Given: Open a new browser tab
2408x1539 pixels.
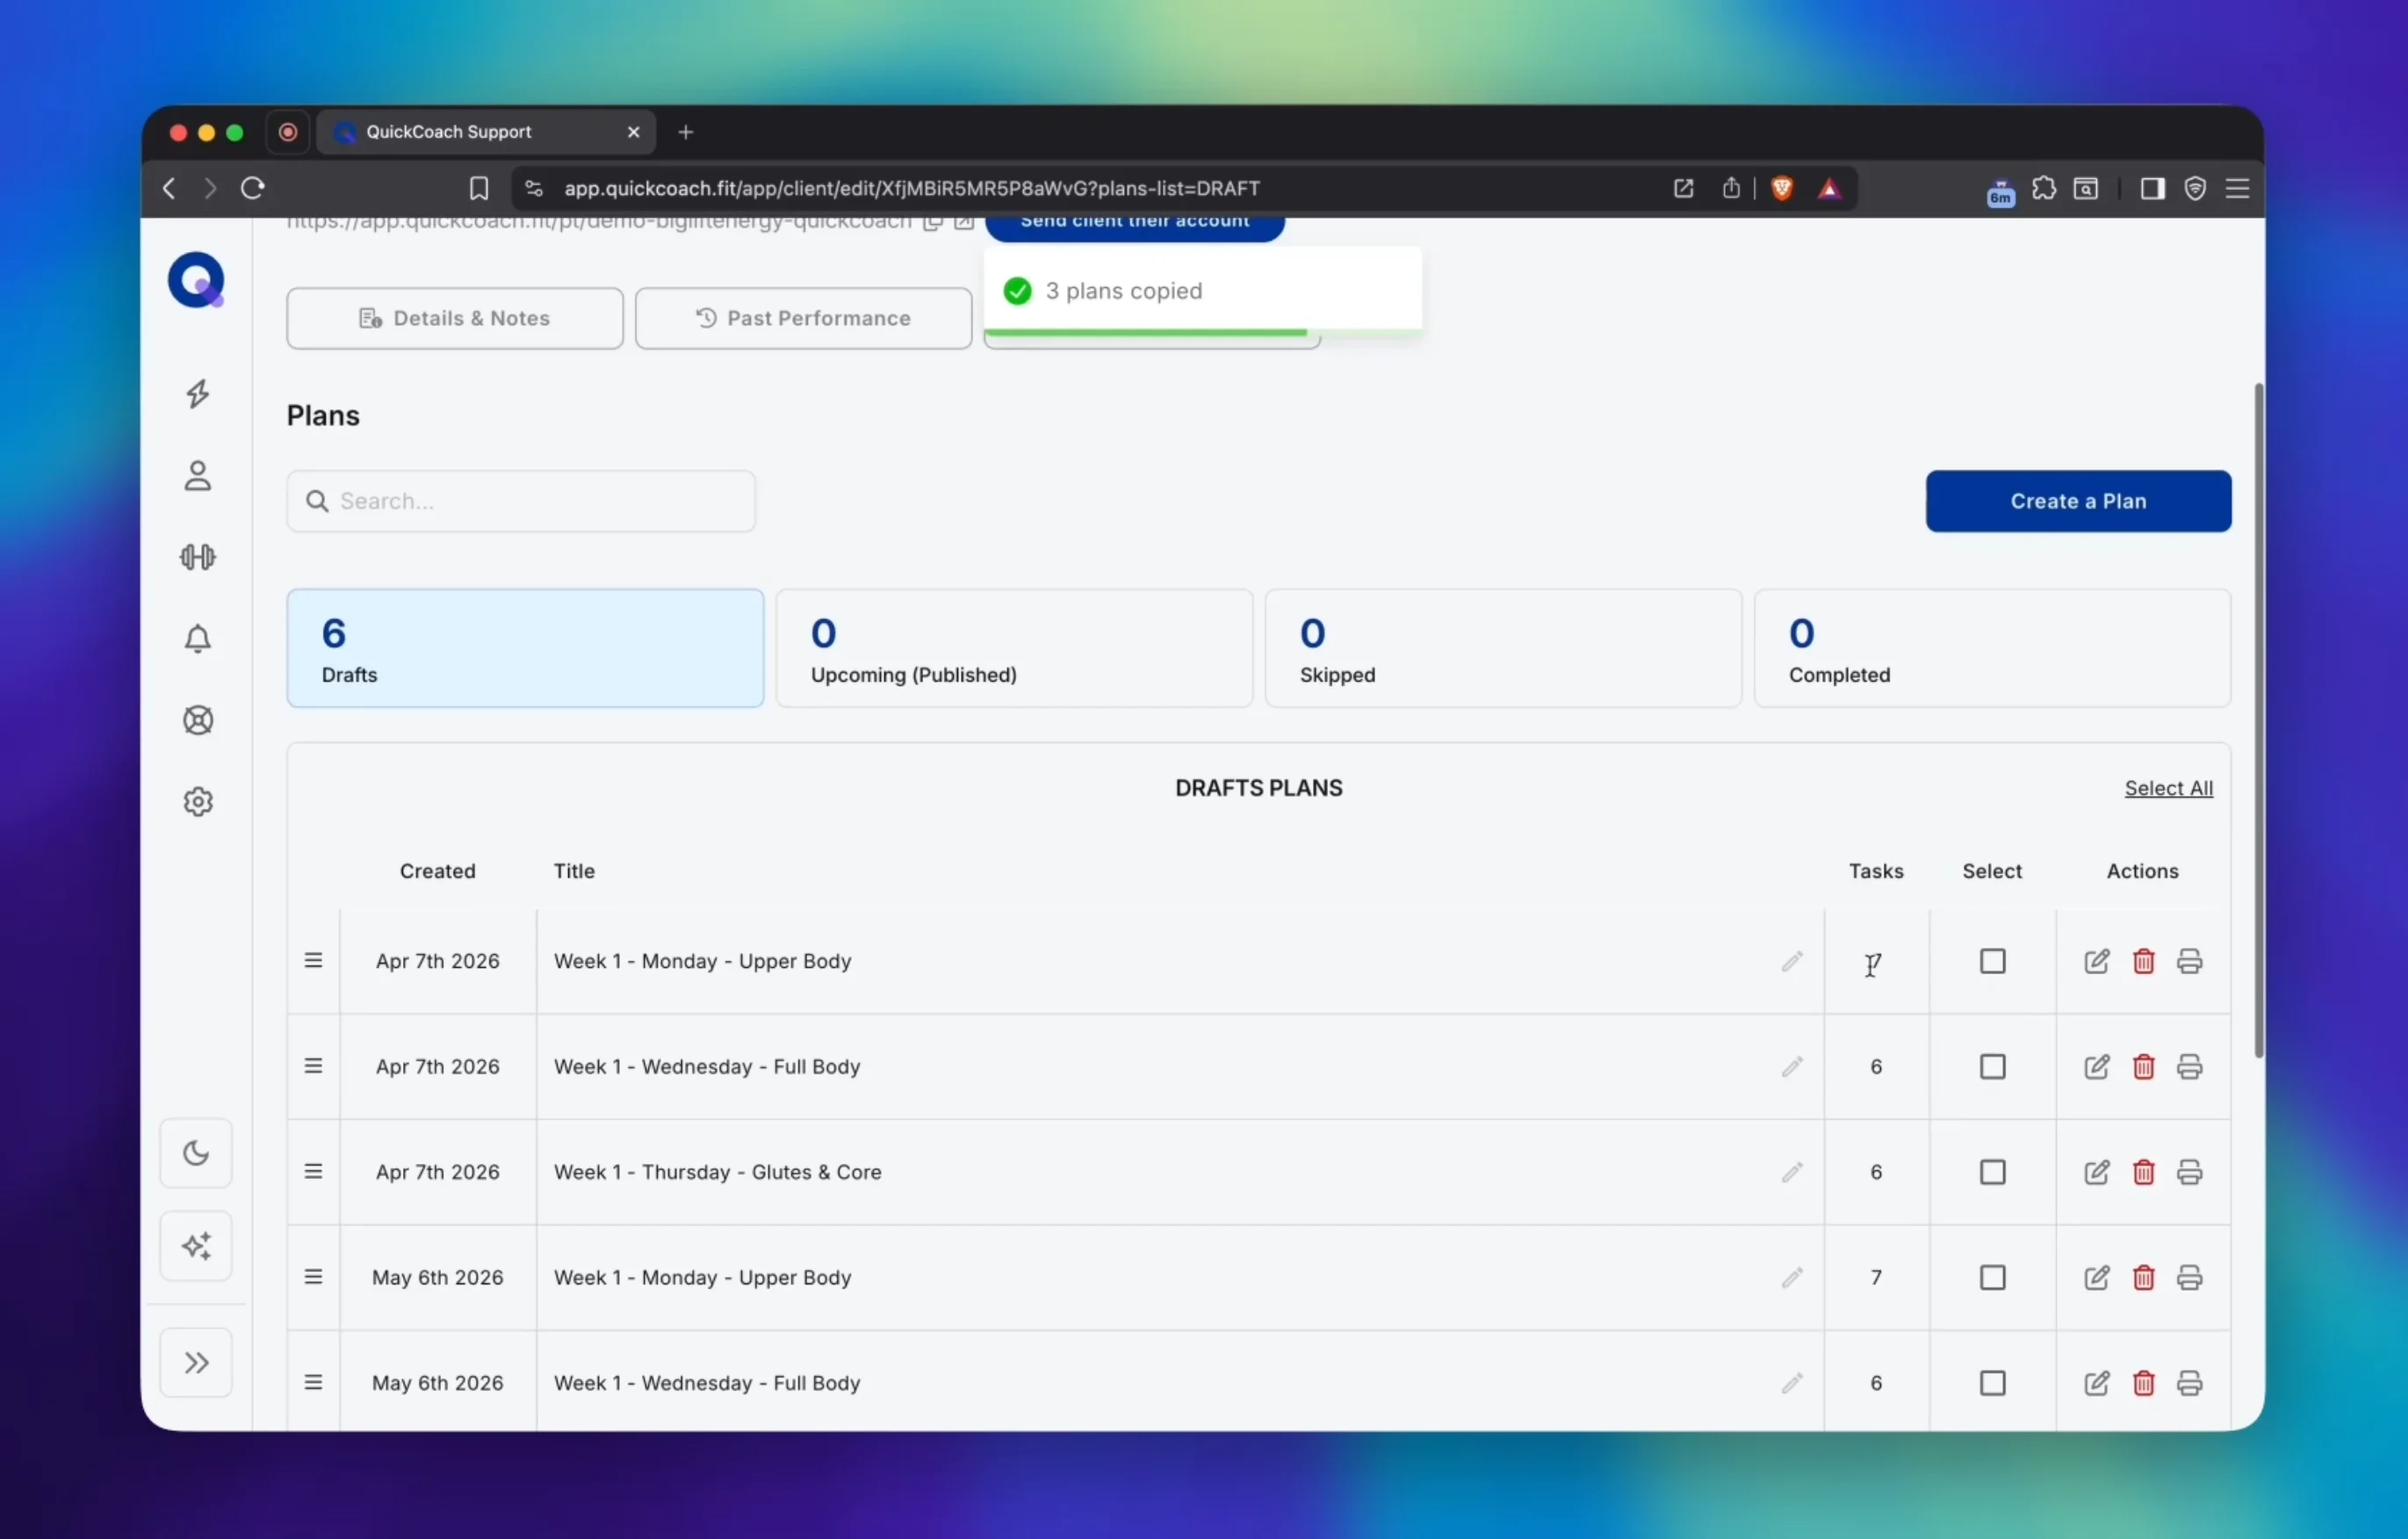Looking at the screenshot, I should pyautogui.click(x=685, y=132).
